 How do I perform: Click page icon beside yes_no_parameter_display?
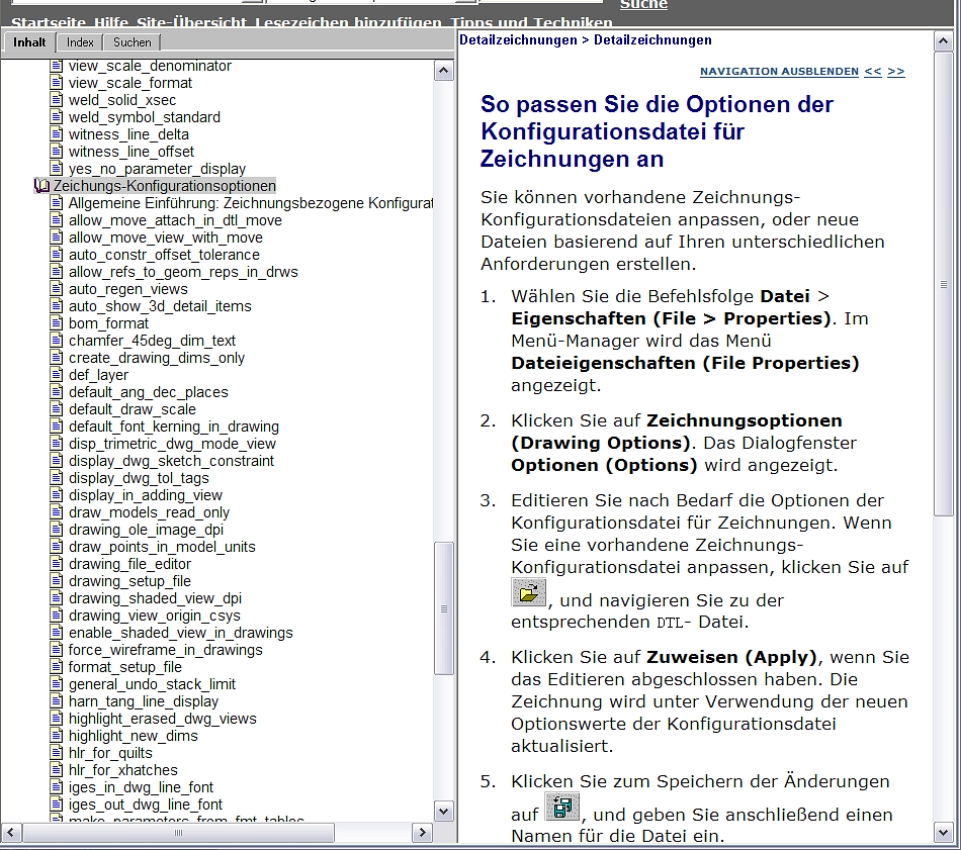coord(56,169)
